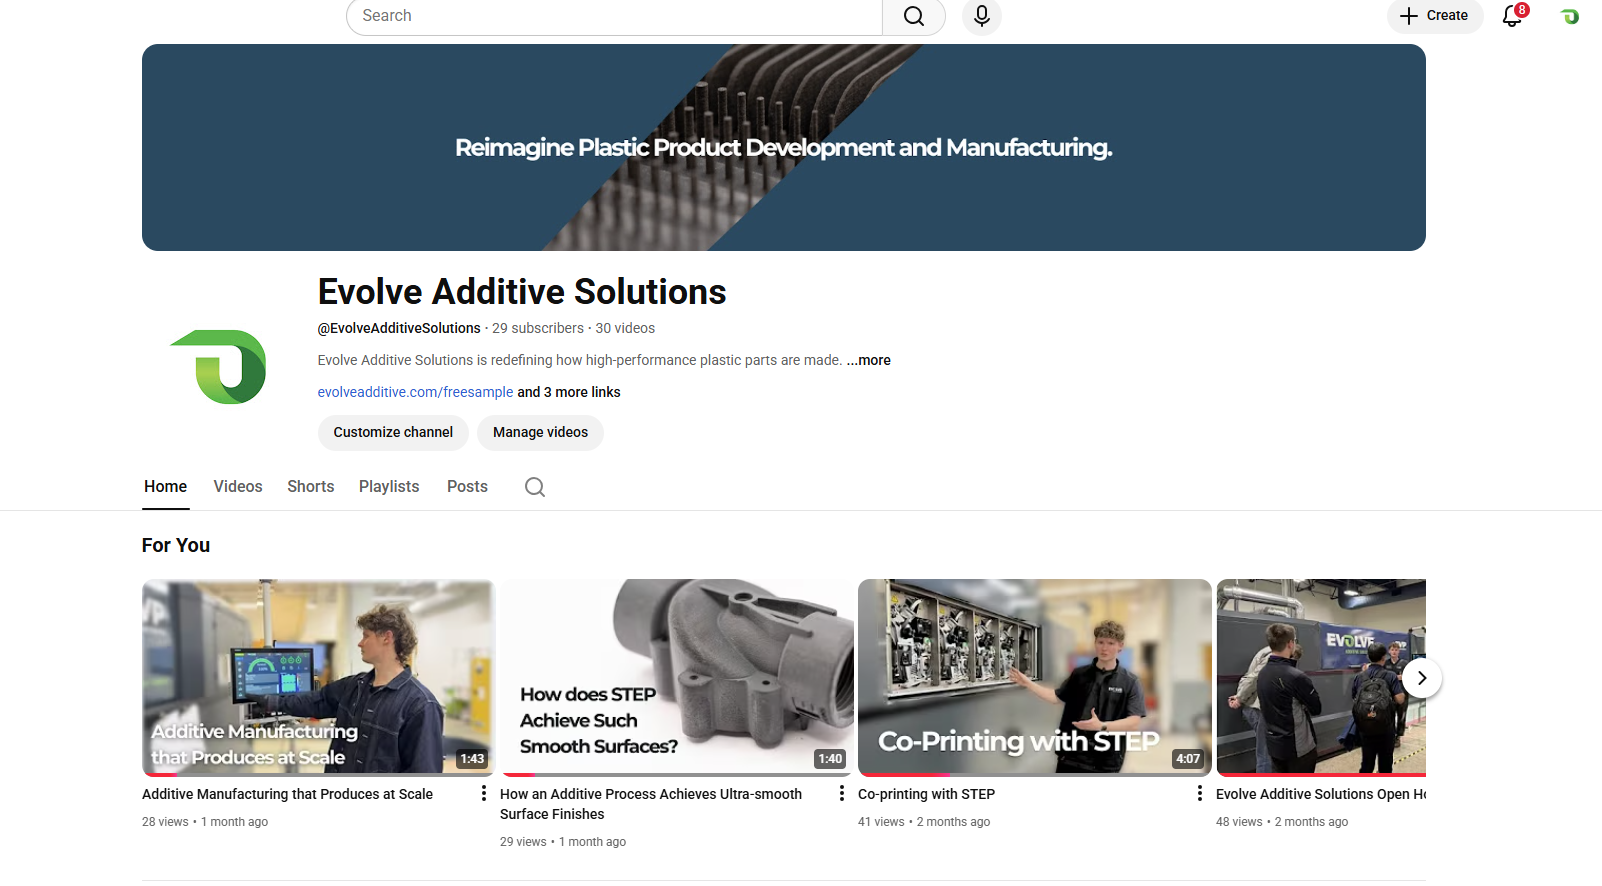The width and height of the screenshot is (1602, 886).
Task: Open the Playlists tab
Action: [x=389, y=487]
